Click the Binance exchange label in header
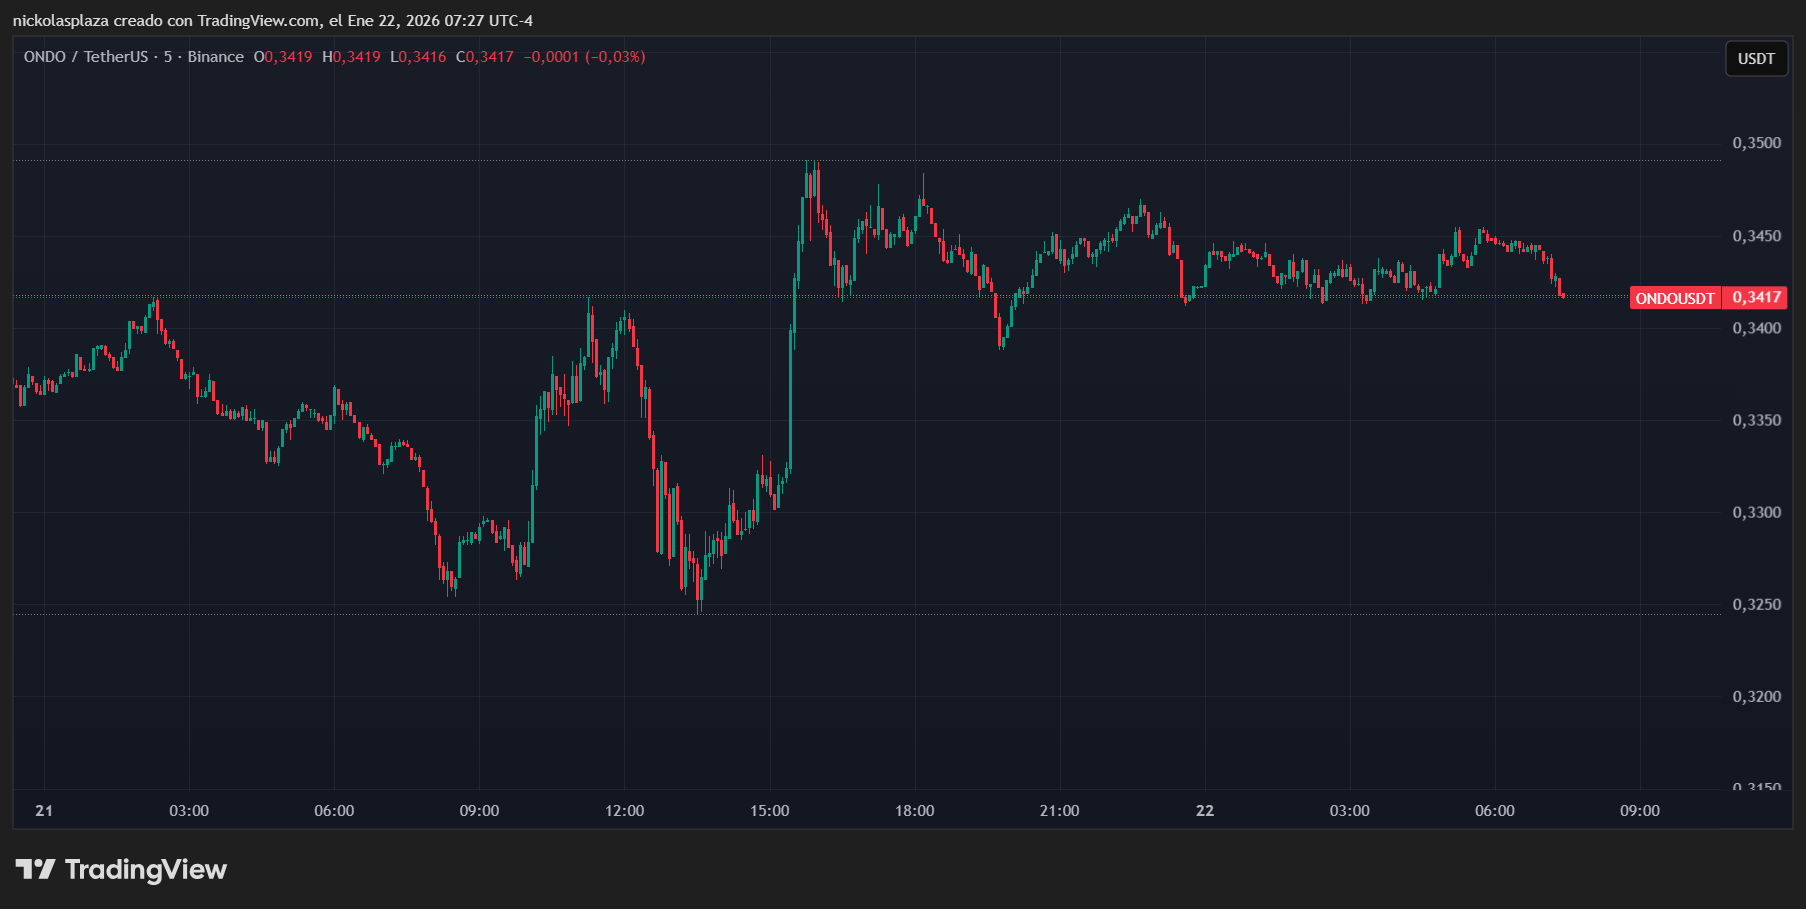The height and width of the screenshot is (909, 1806). [x=215, y=57]
